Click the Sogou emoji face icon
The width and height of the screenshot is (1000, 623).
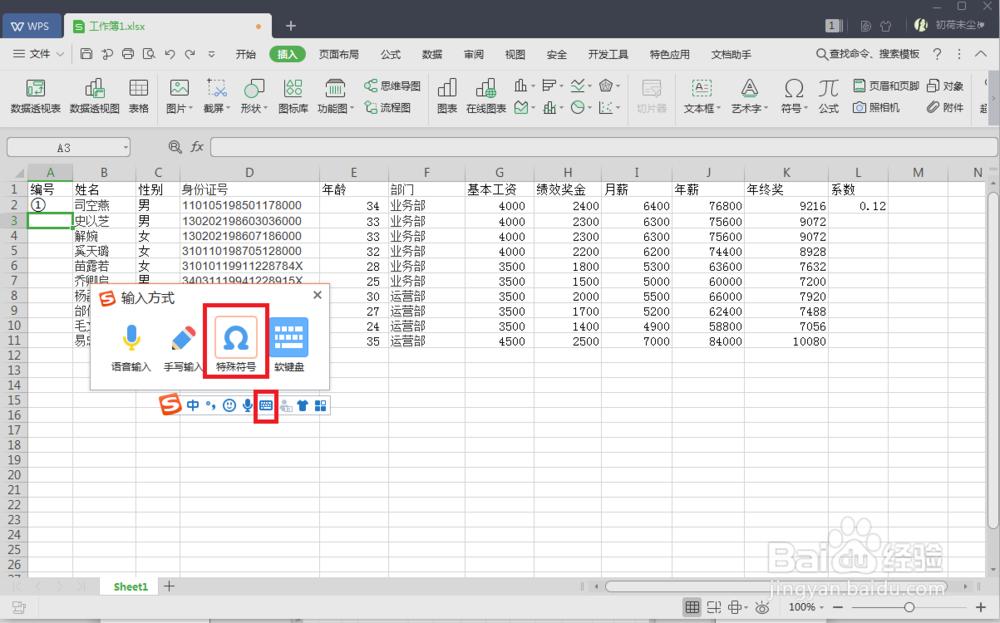227,405
